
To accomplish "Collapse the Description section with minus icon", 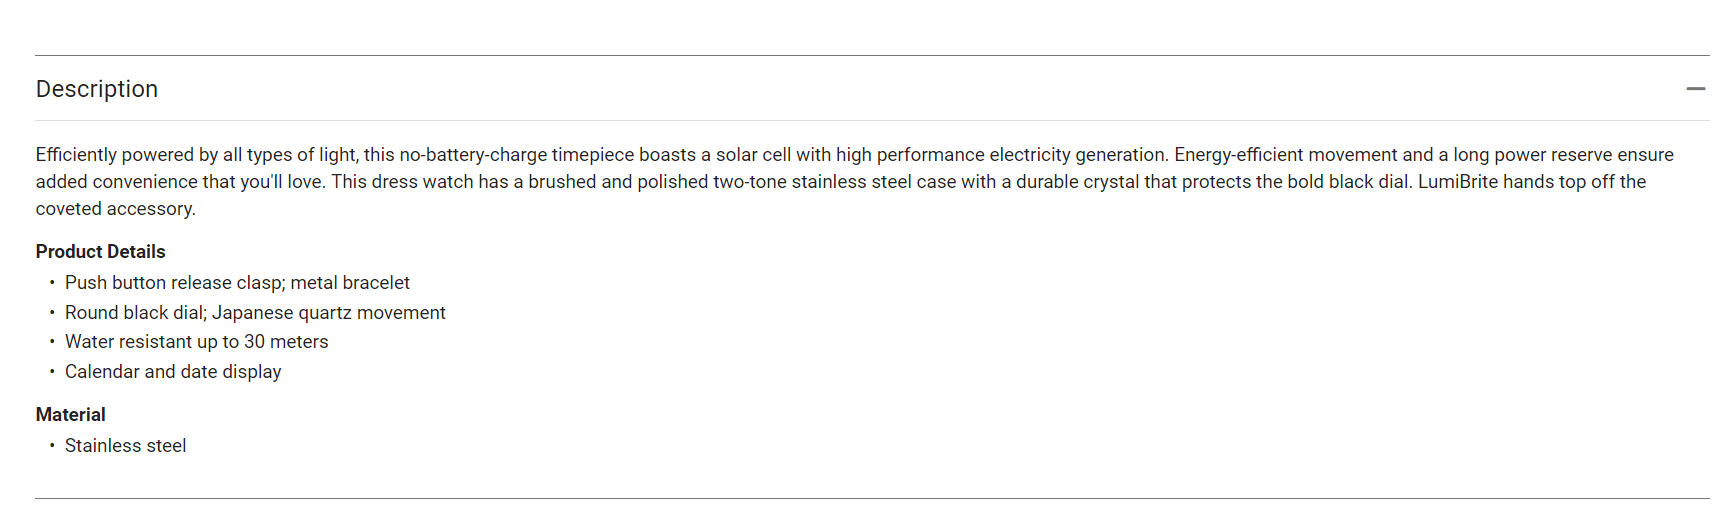I will (x=1695, y=89).
